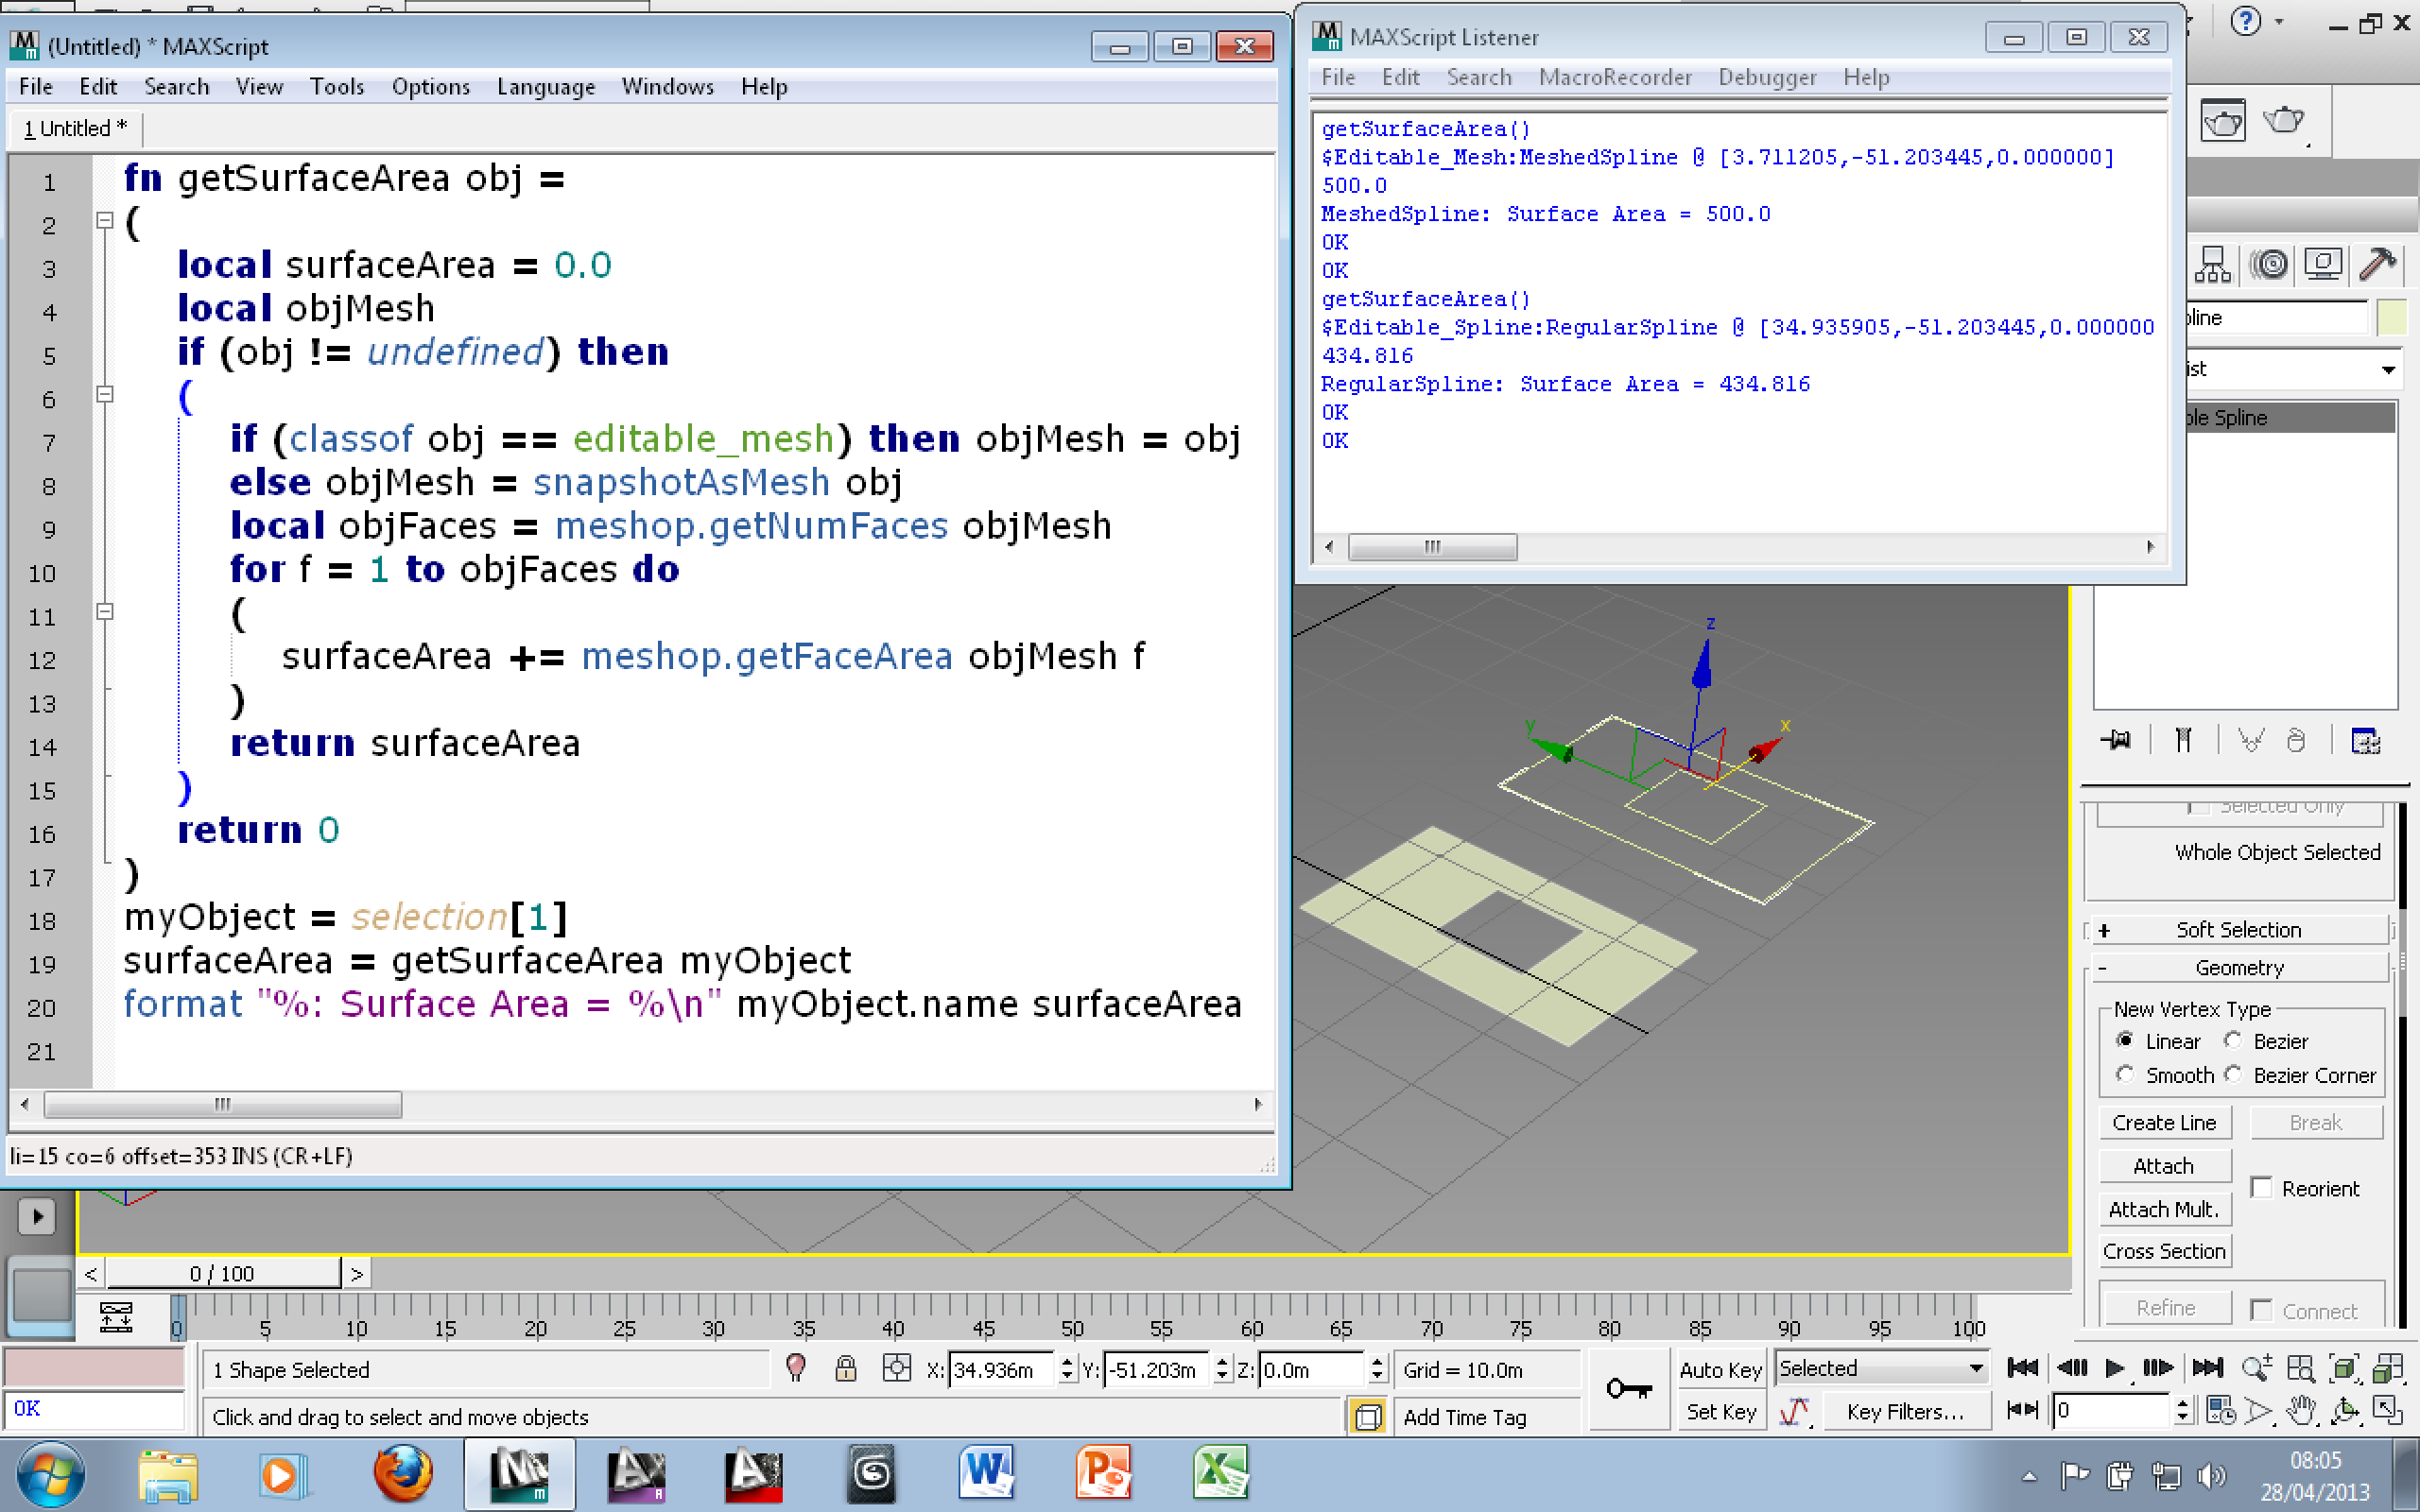The width and height of the screenshot is (2420, 1512).
Task: Click the Attach Mult. button
Action: pyautogui.click(x=2164, y=1209)
